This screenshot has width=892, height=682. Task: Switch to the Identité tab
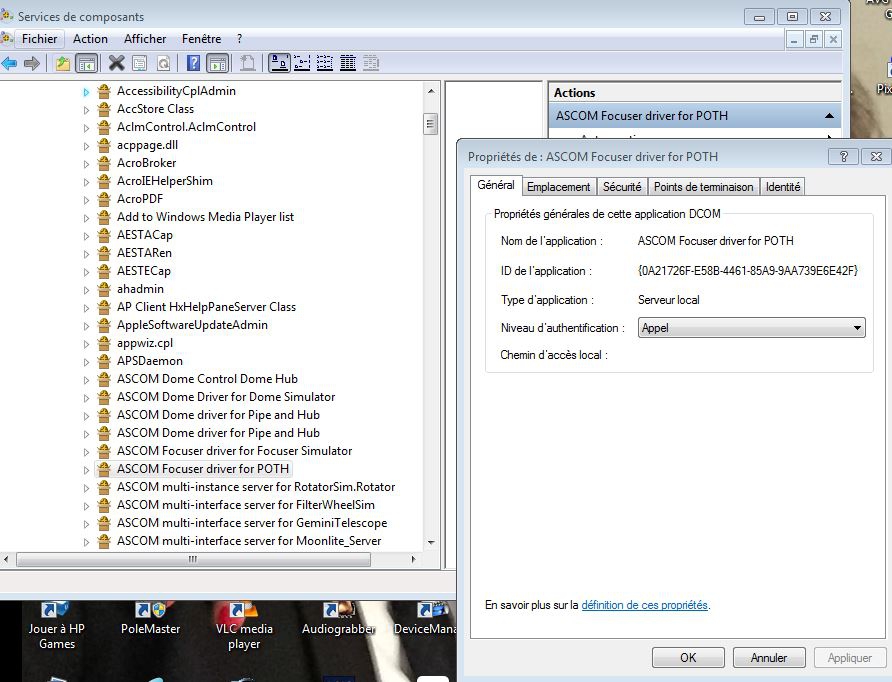click(x=783, y=187)
